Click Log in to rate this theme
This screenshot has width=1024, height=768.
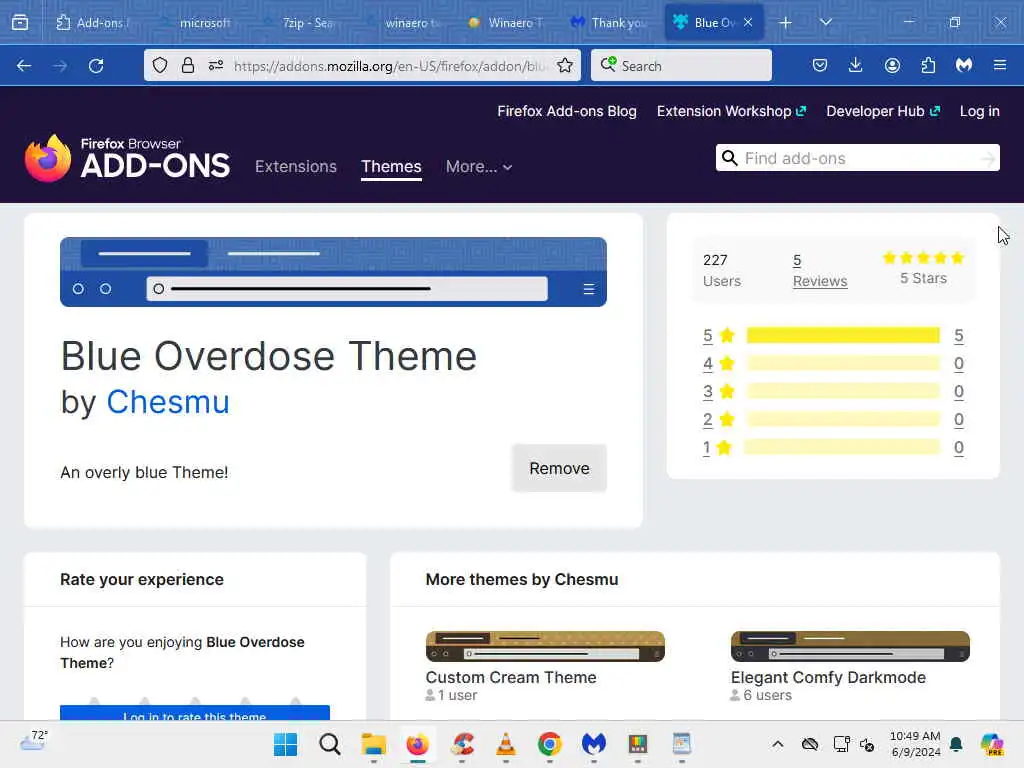[195, 714]
